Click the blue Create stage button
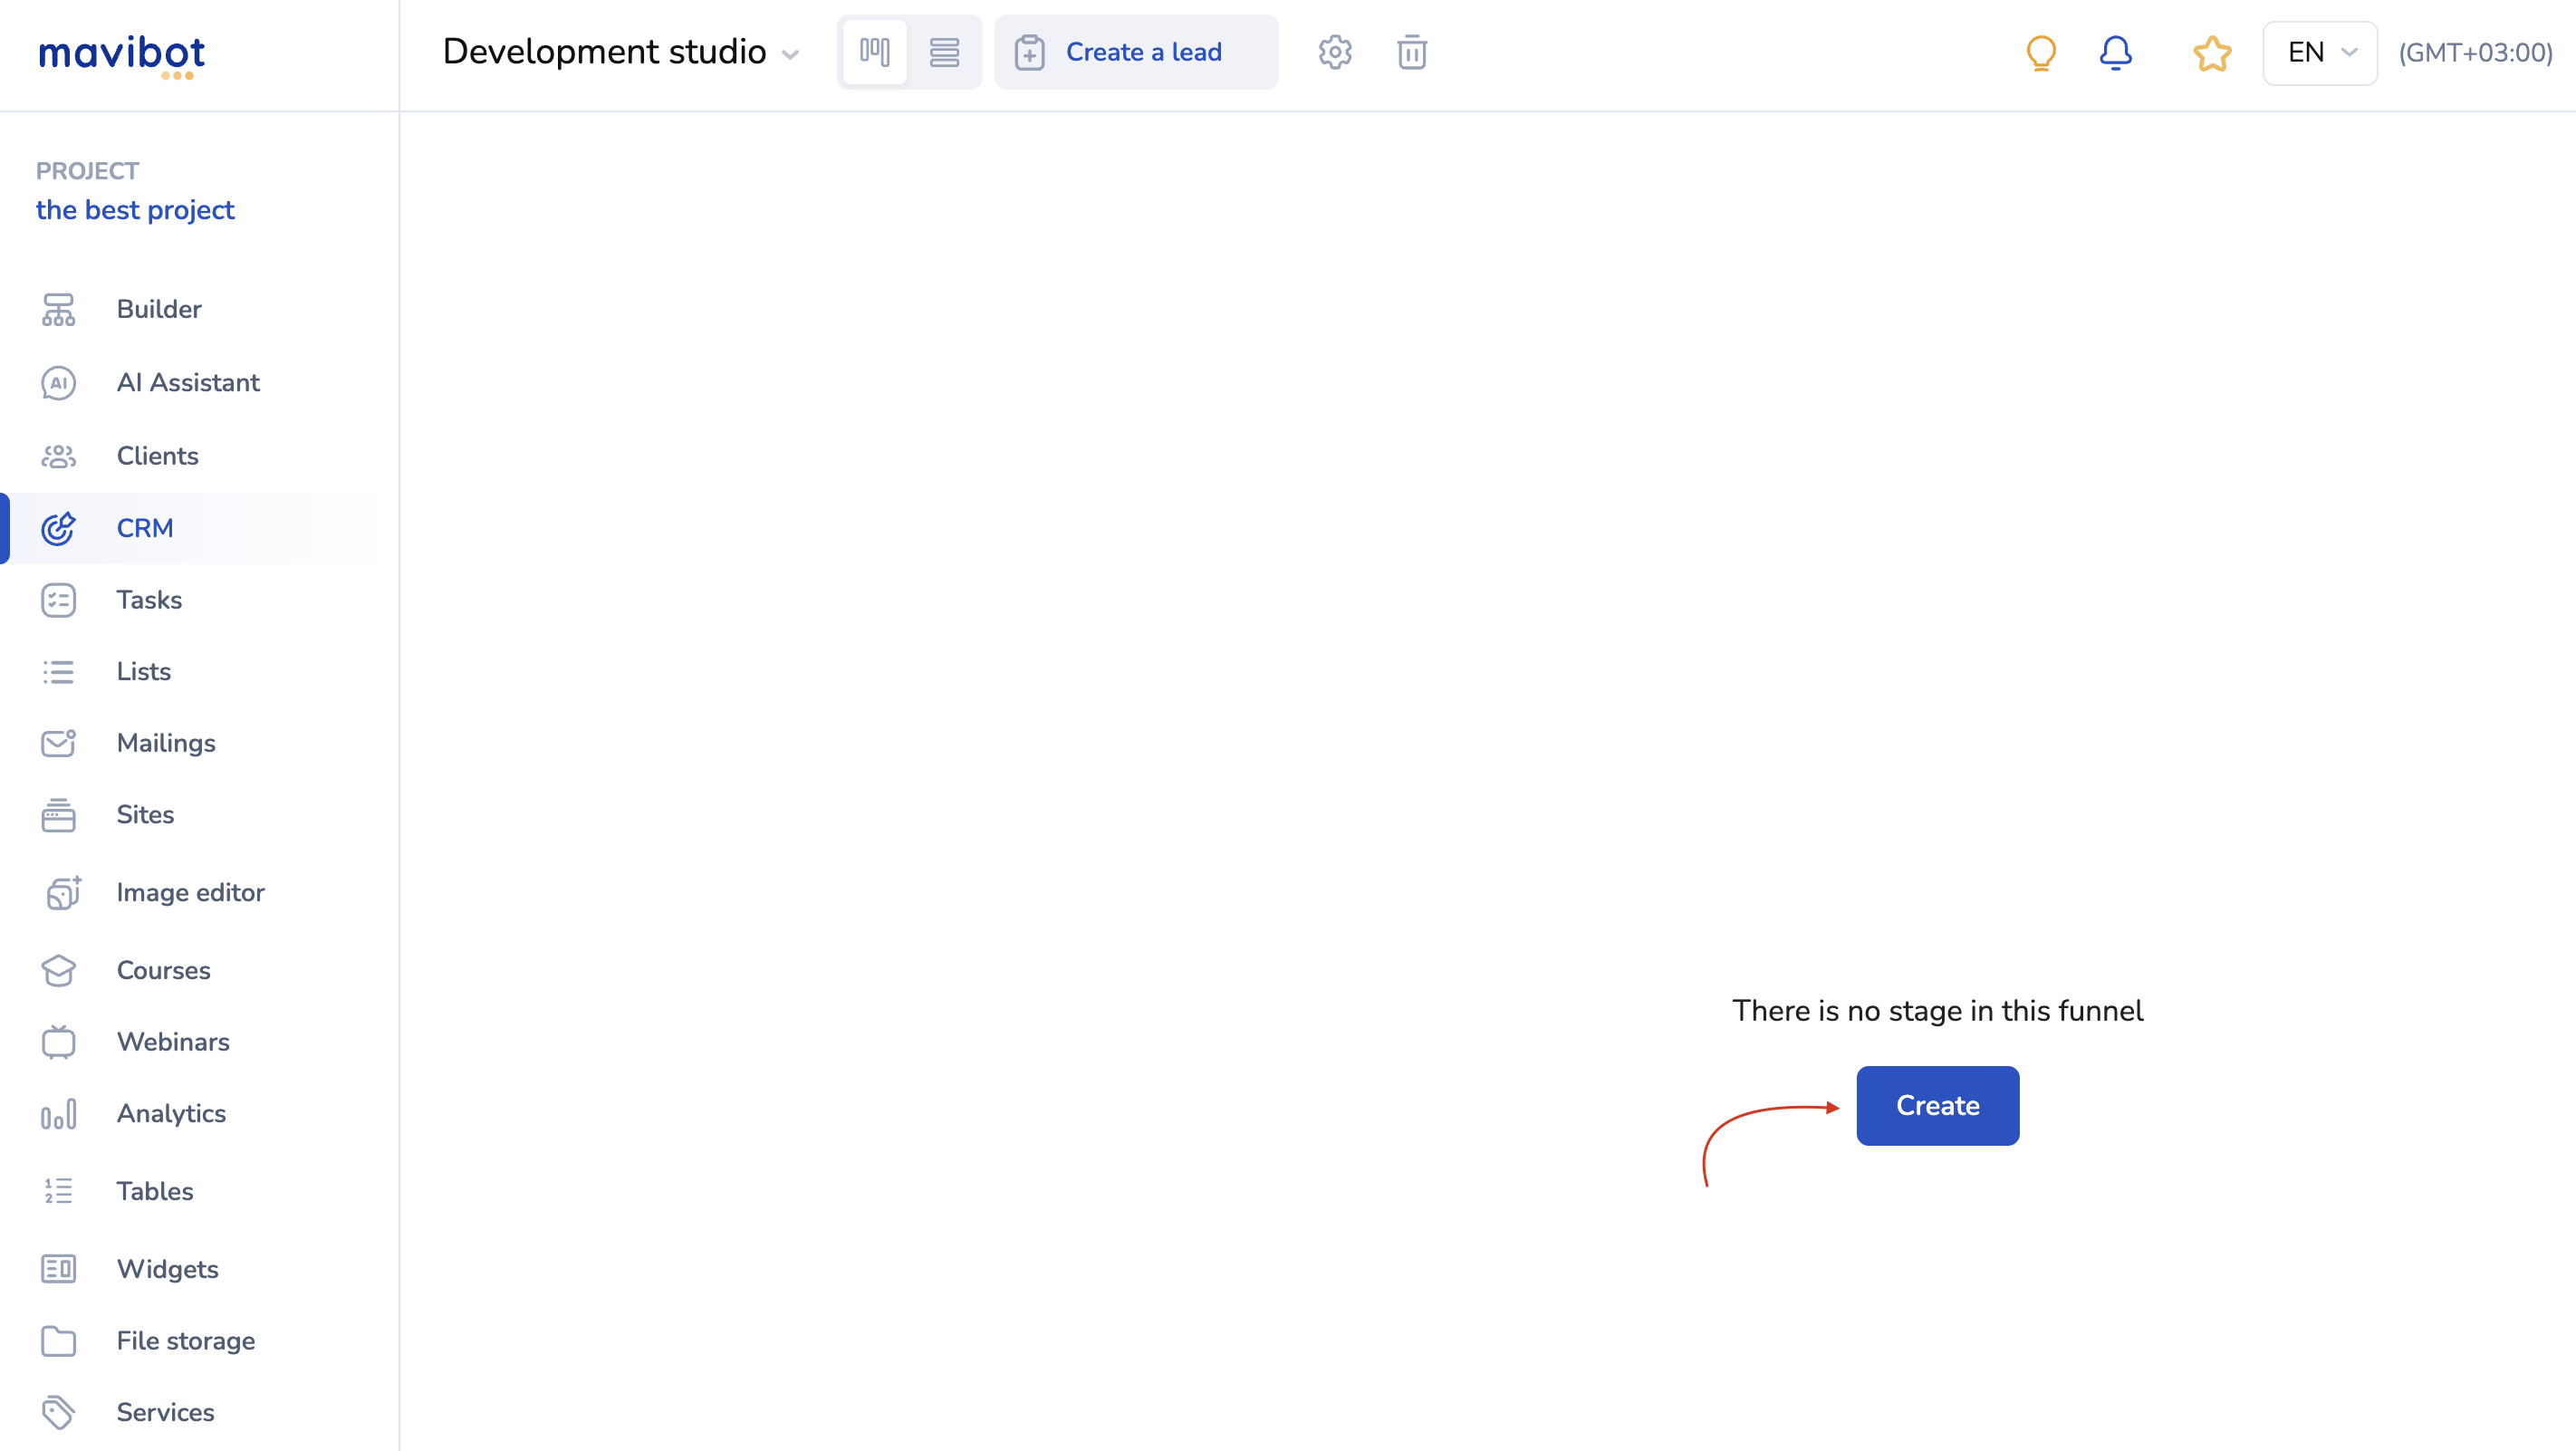 coord(1937,1105)
